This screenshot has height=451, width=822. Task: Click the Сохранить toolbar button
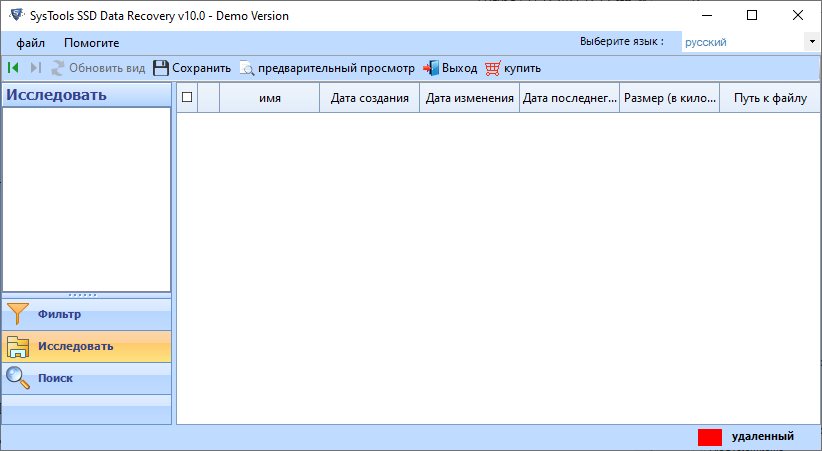[x=192, y=68]
